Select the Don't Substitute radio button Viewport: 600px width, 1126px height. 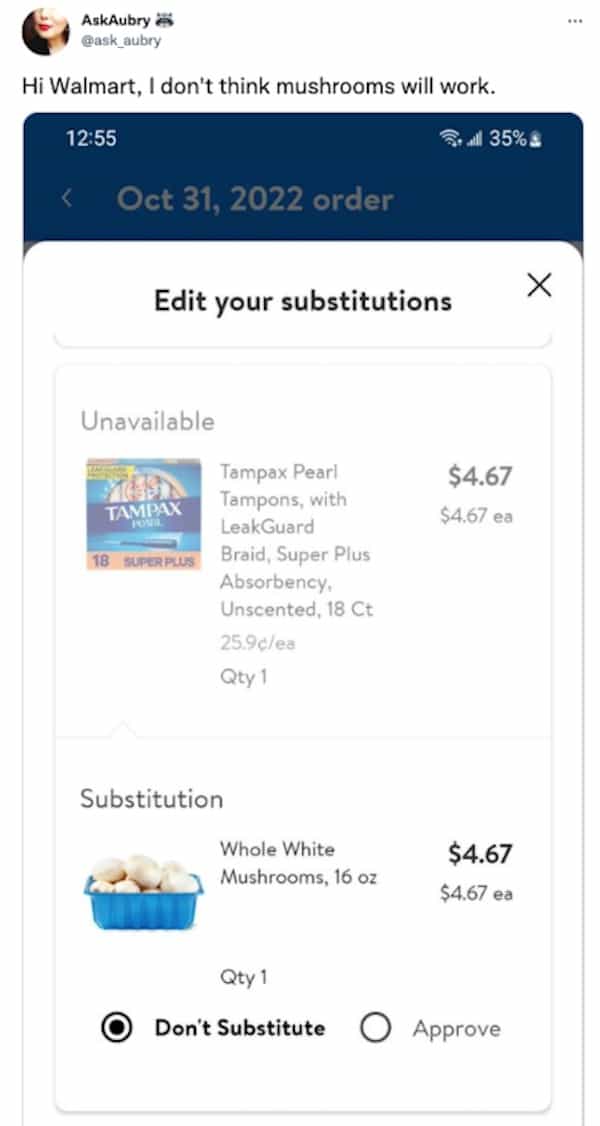(117, 1028)
